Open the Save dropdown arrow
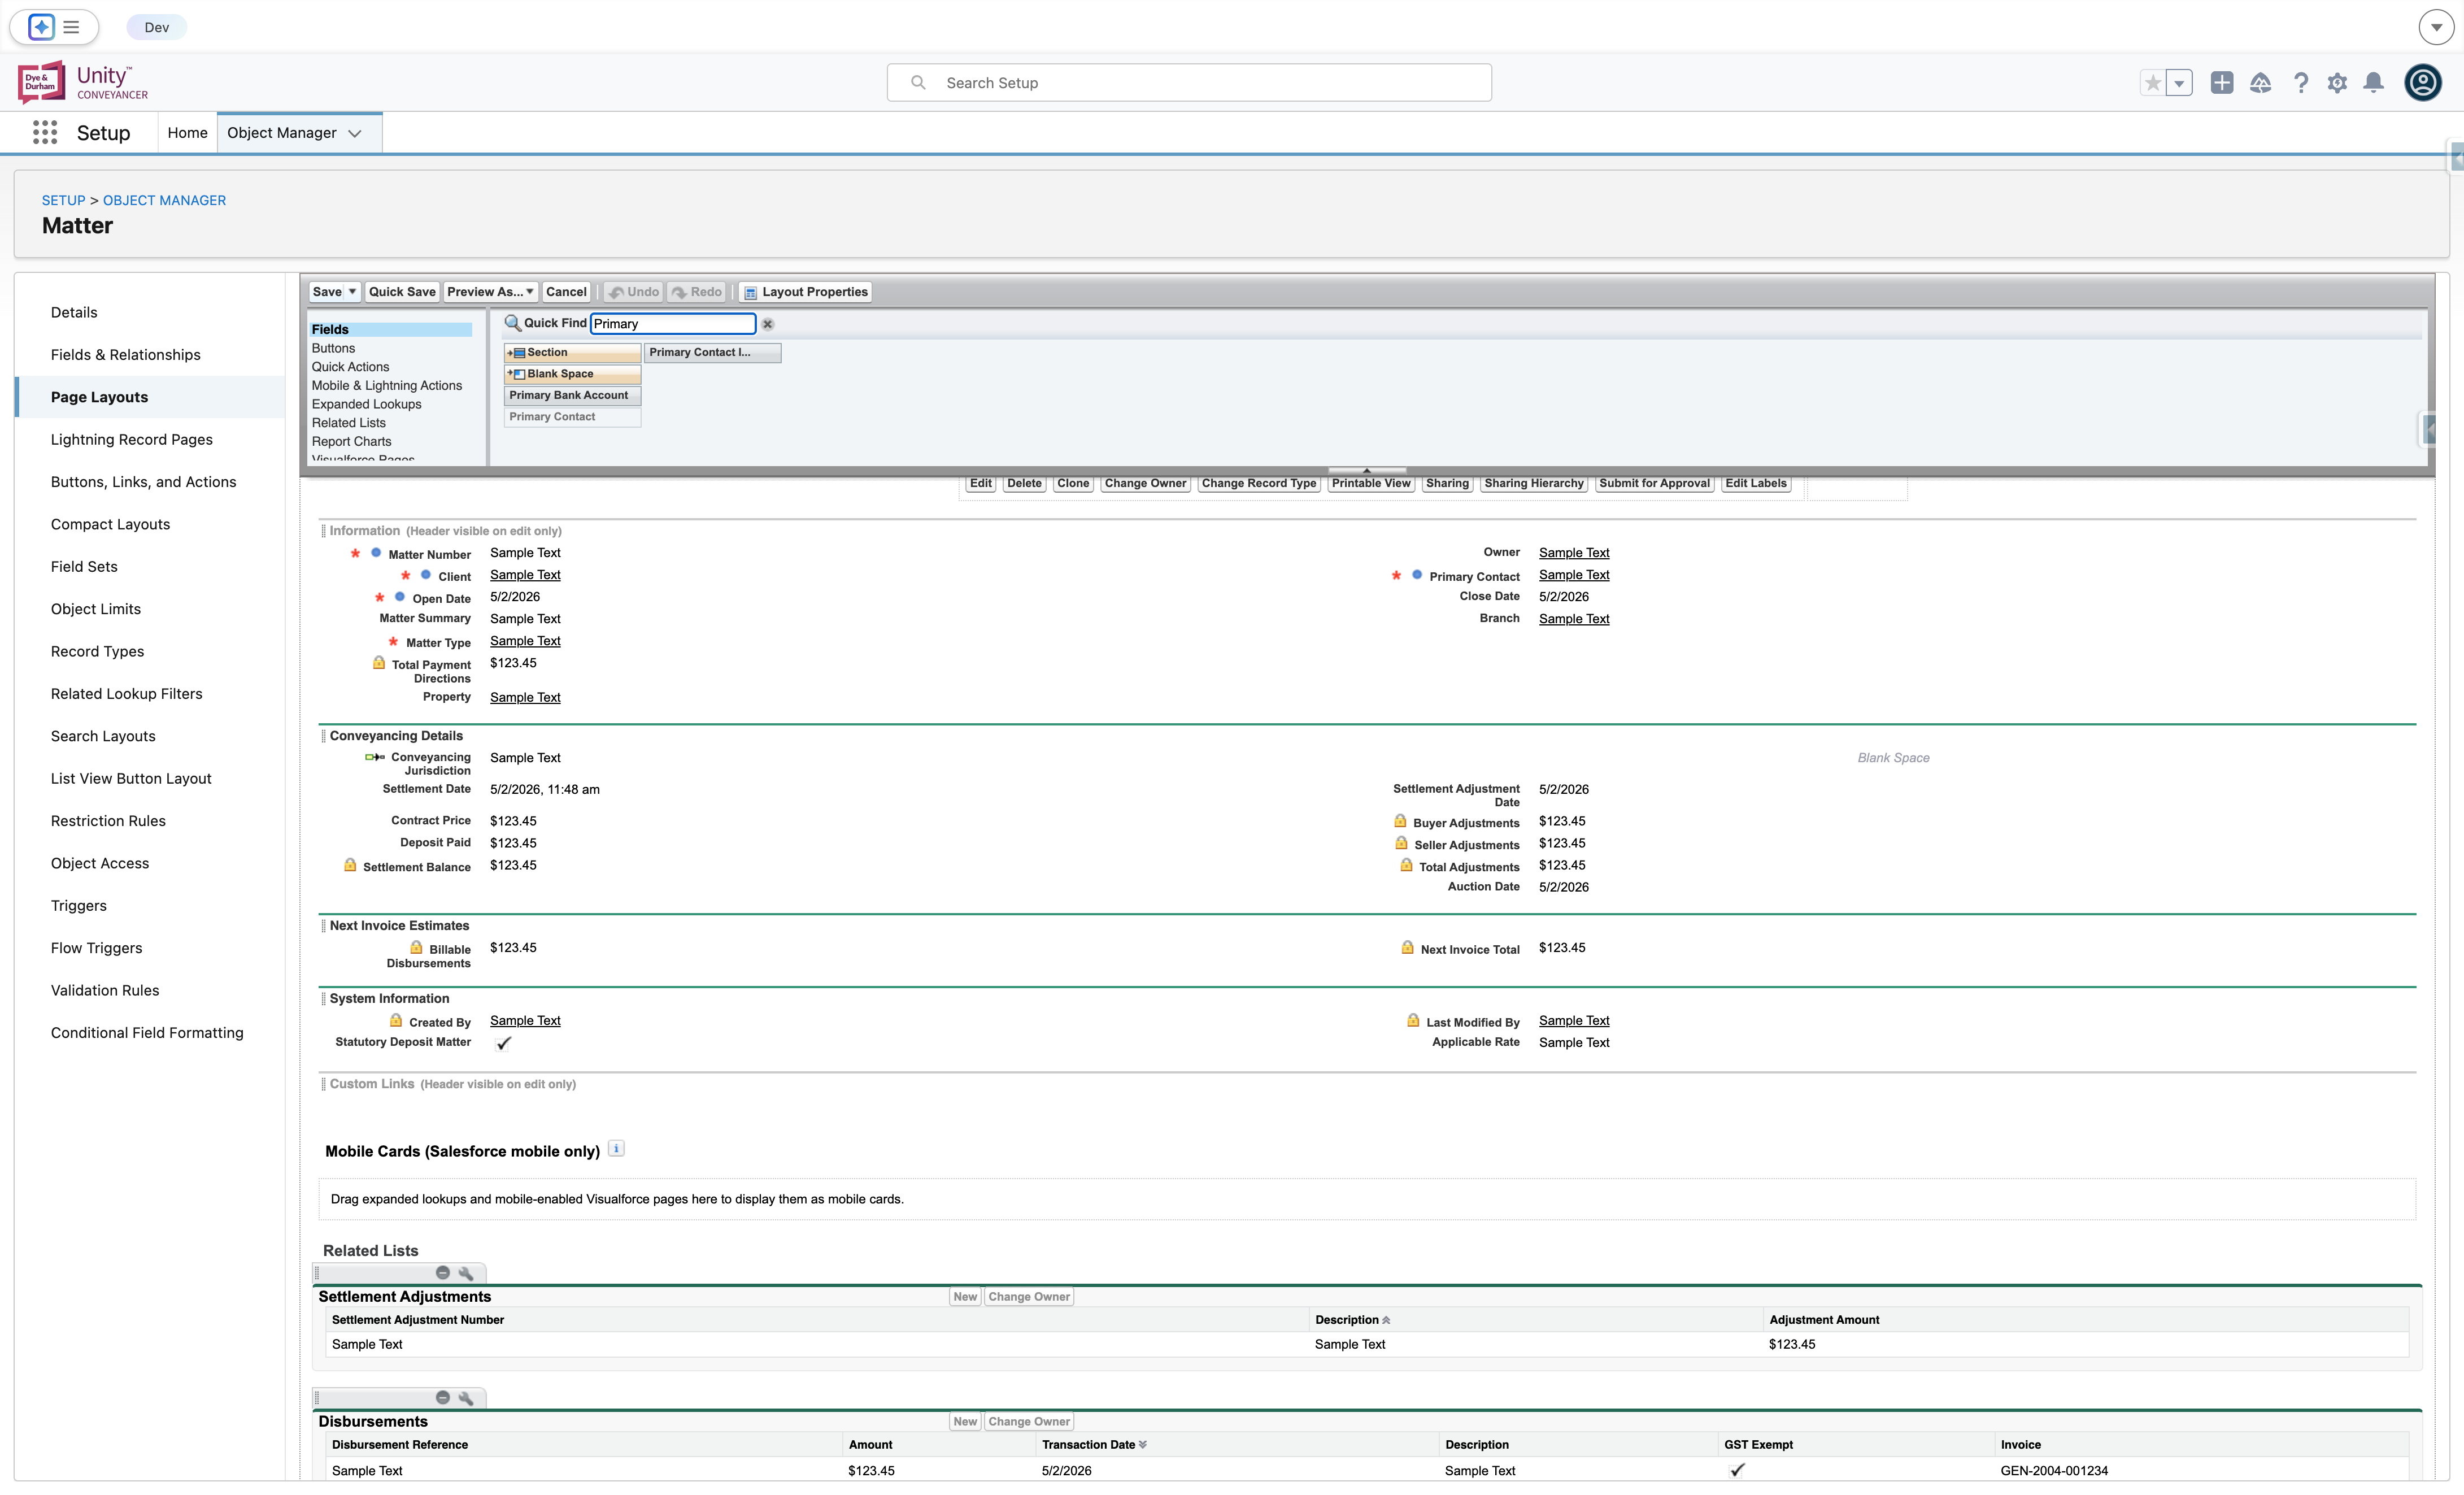 pyautogui.click(x=352, y=292)
